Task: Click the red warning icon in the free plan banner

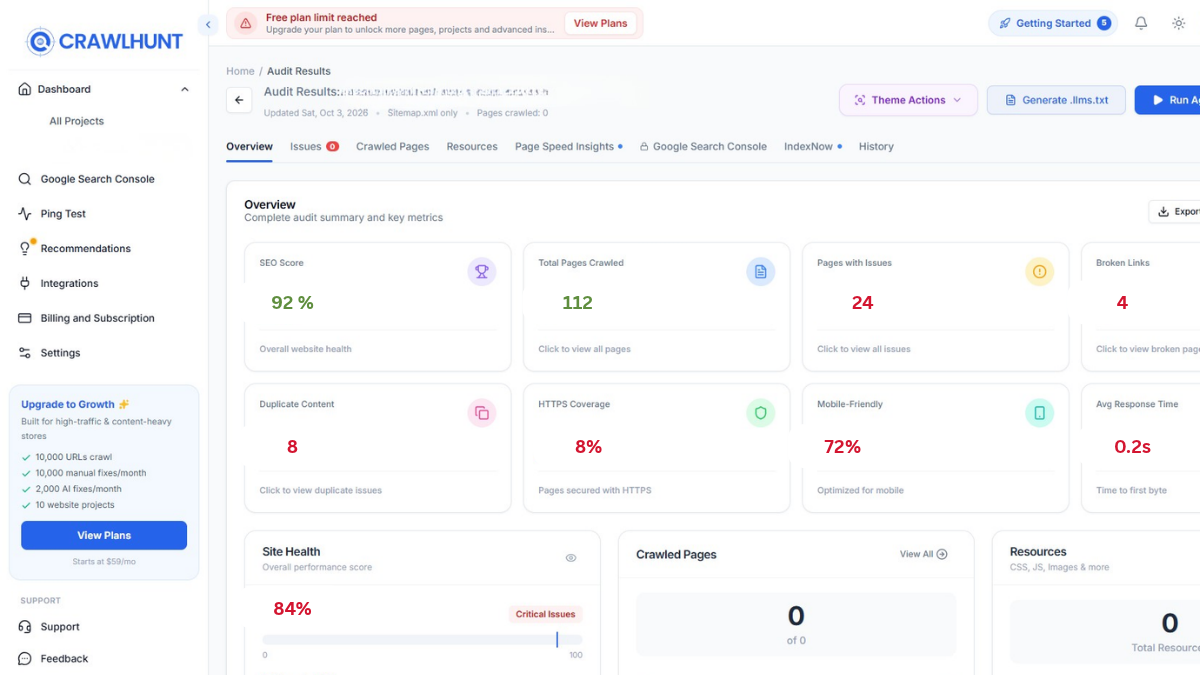Action: 246,23
